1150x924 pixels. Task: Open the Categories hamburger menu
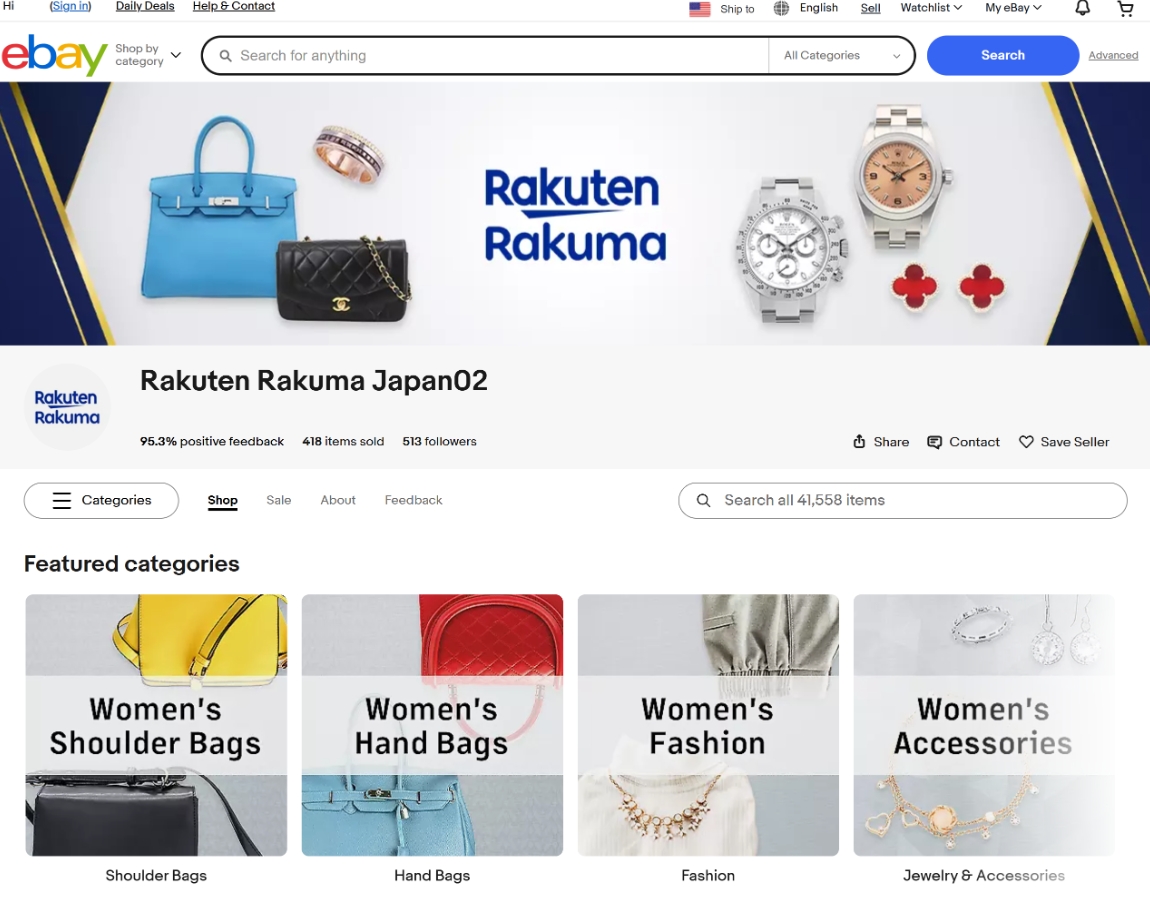click(101, 500)
